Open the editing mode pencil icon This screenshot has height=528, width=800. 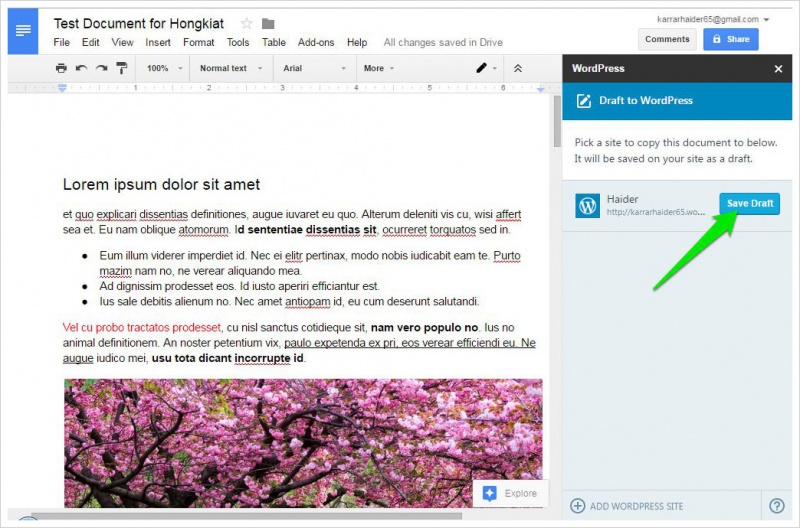pos(481,68)
